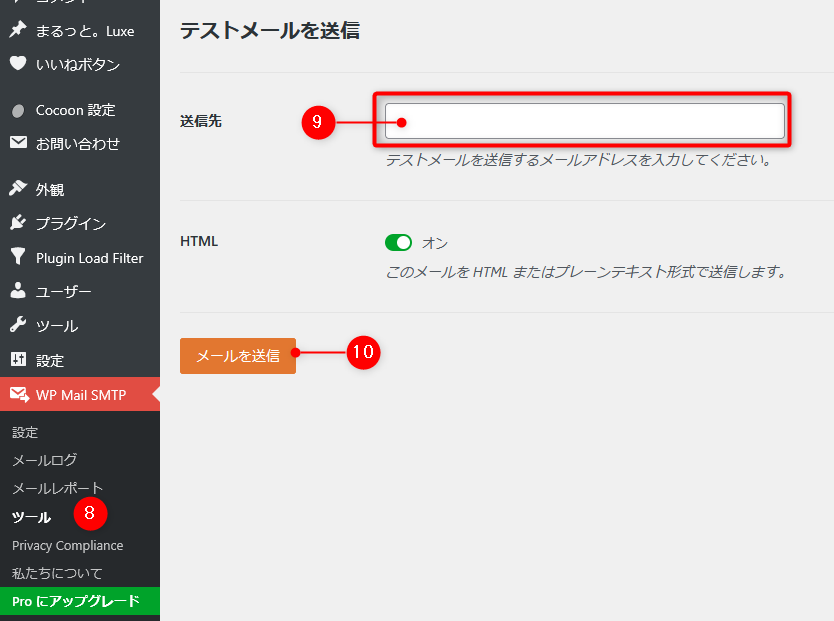Open 設定 submenu under WP Mail SMTP
Viewport: 834px width, 621px height.
25,432
